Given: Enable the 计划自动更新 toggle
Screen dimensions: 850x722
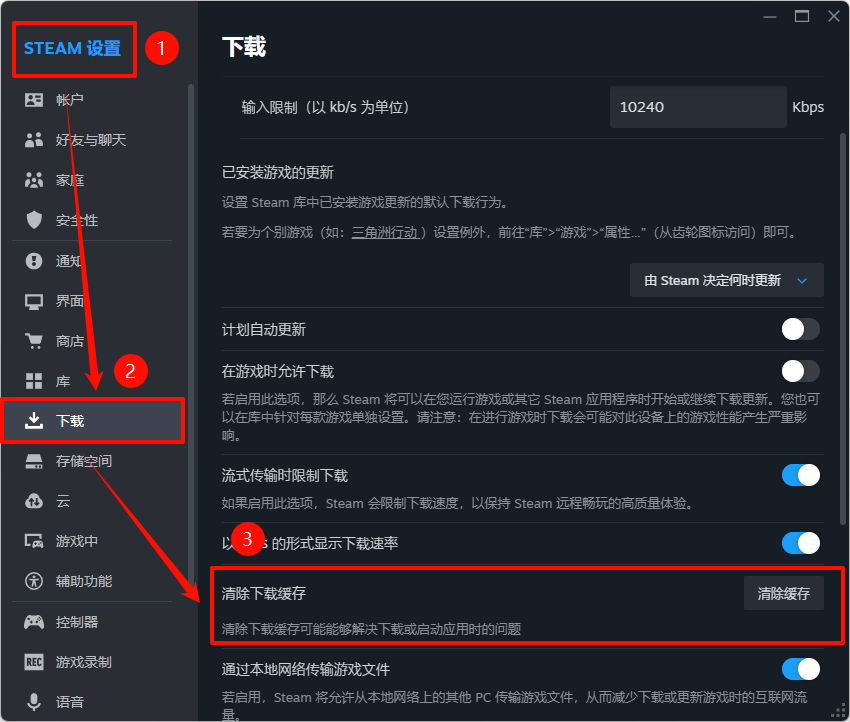Looking at the screenshot, I should click(801, 329).
